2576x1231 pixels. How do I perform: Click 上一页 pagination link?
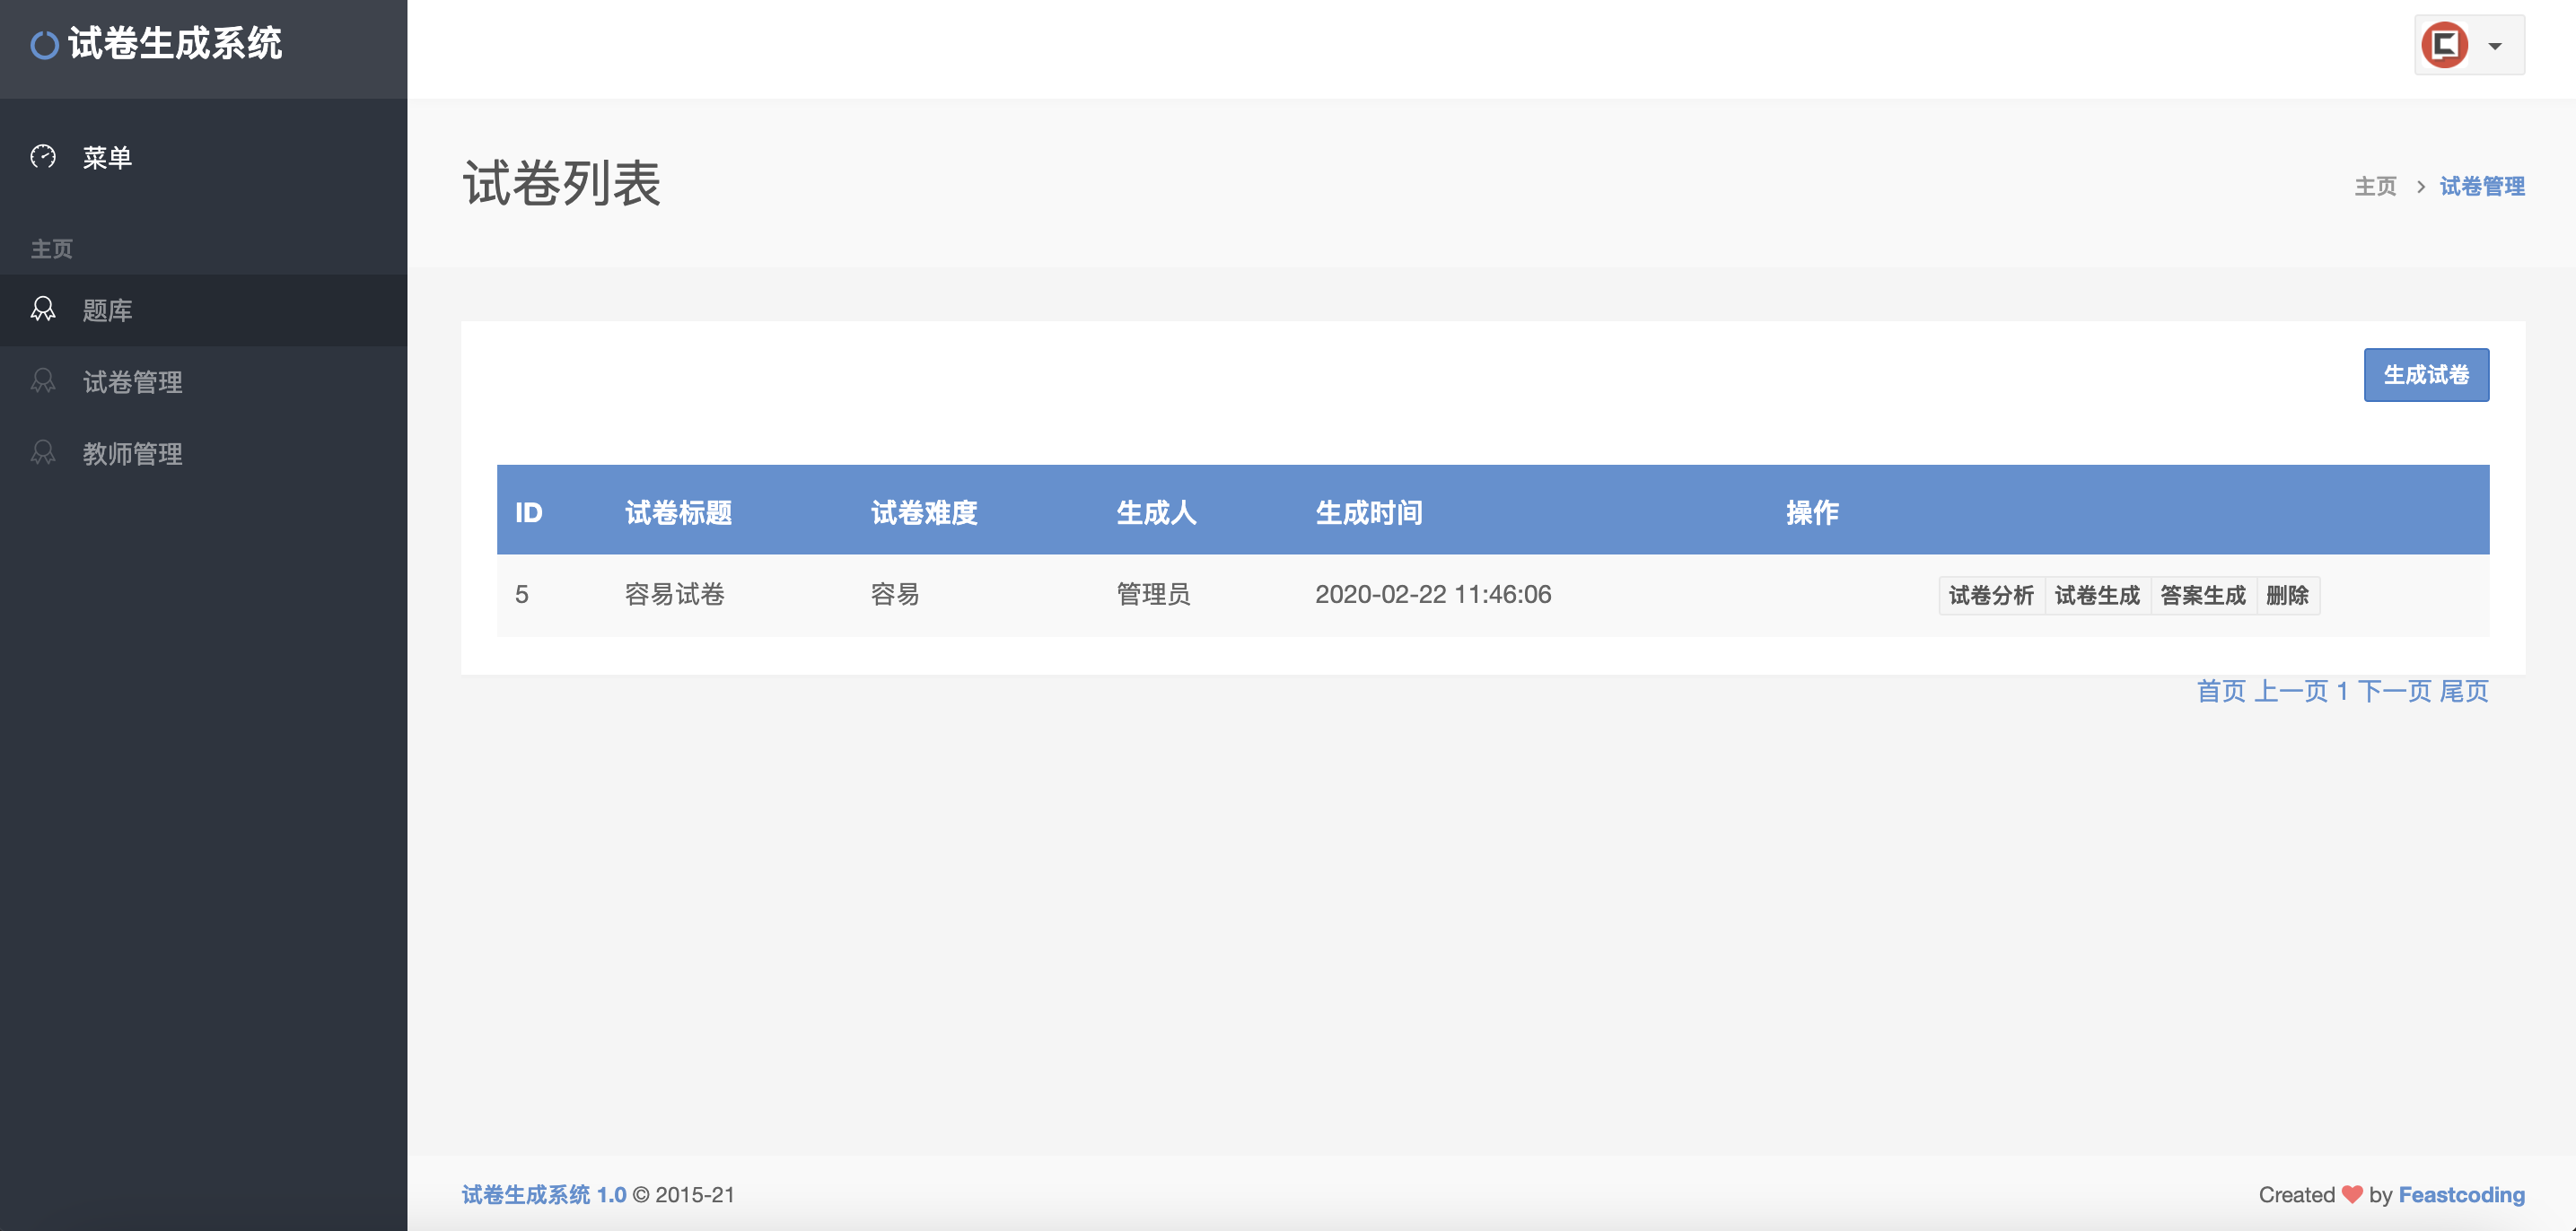[2291, 691]
